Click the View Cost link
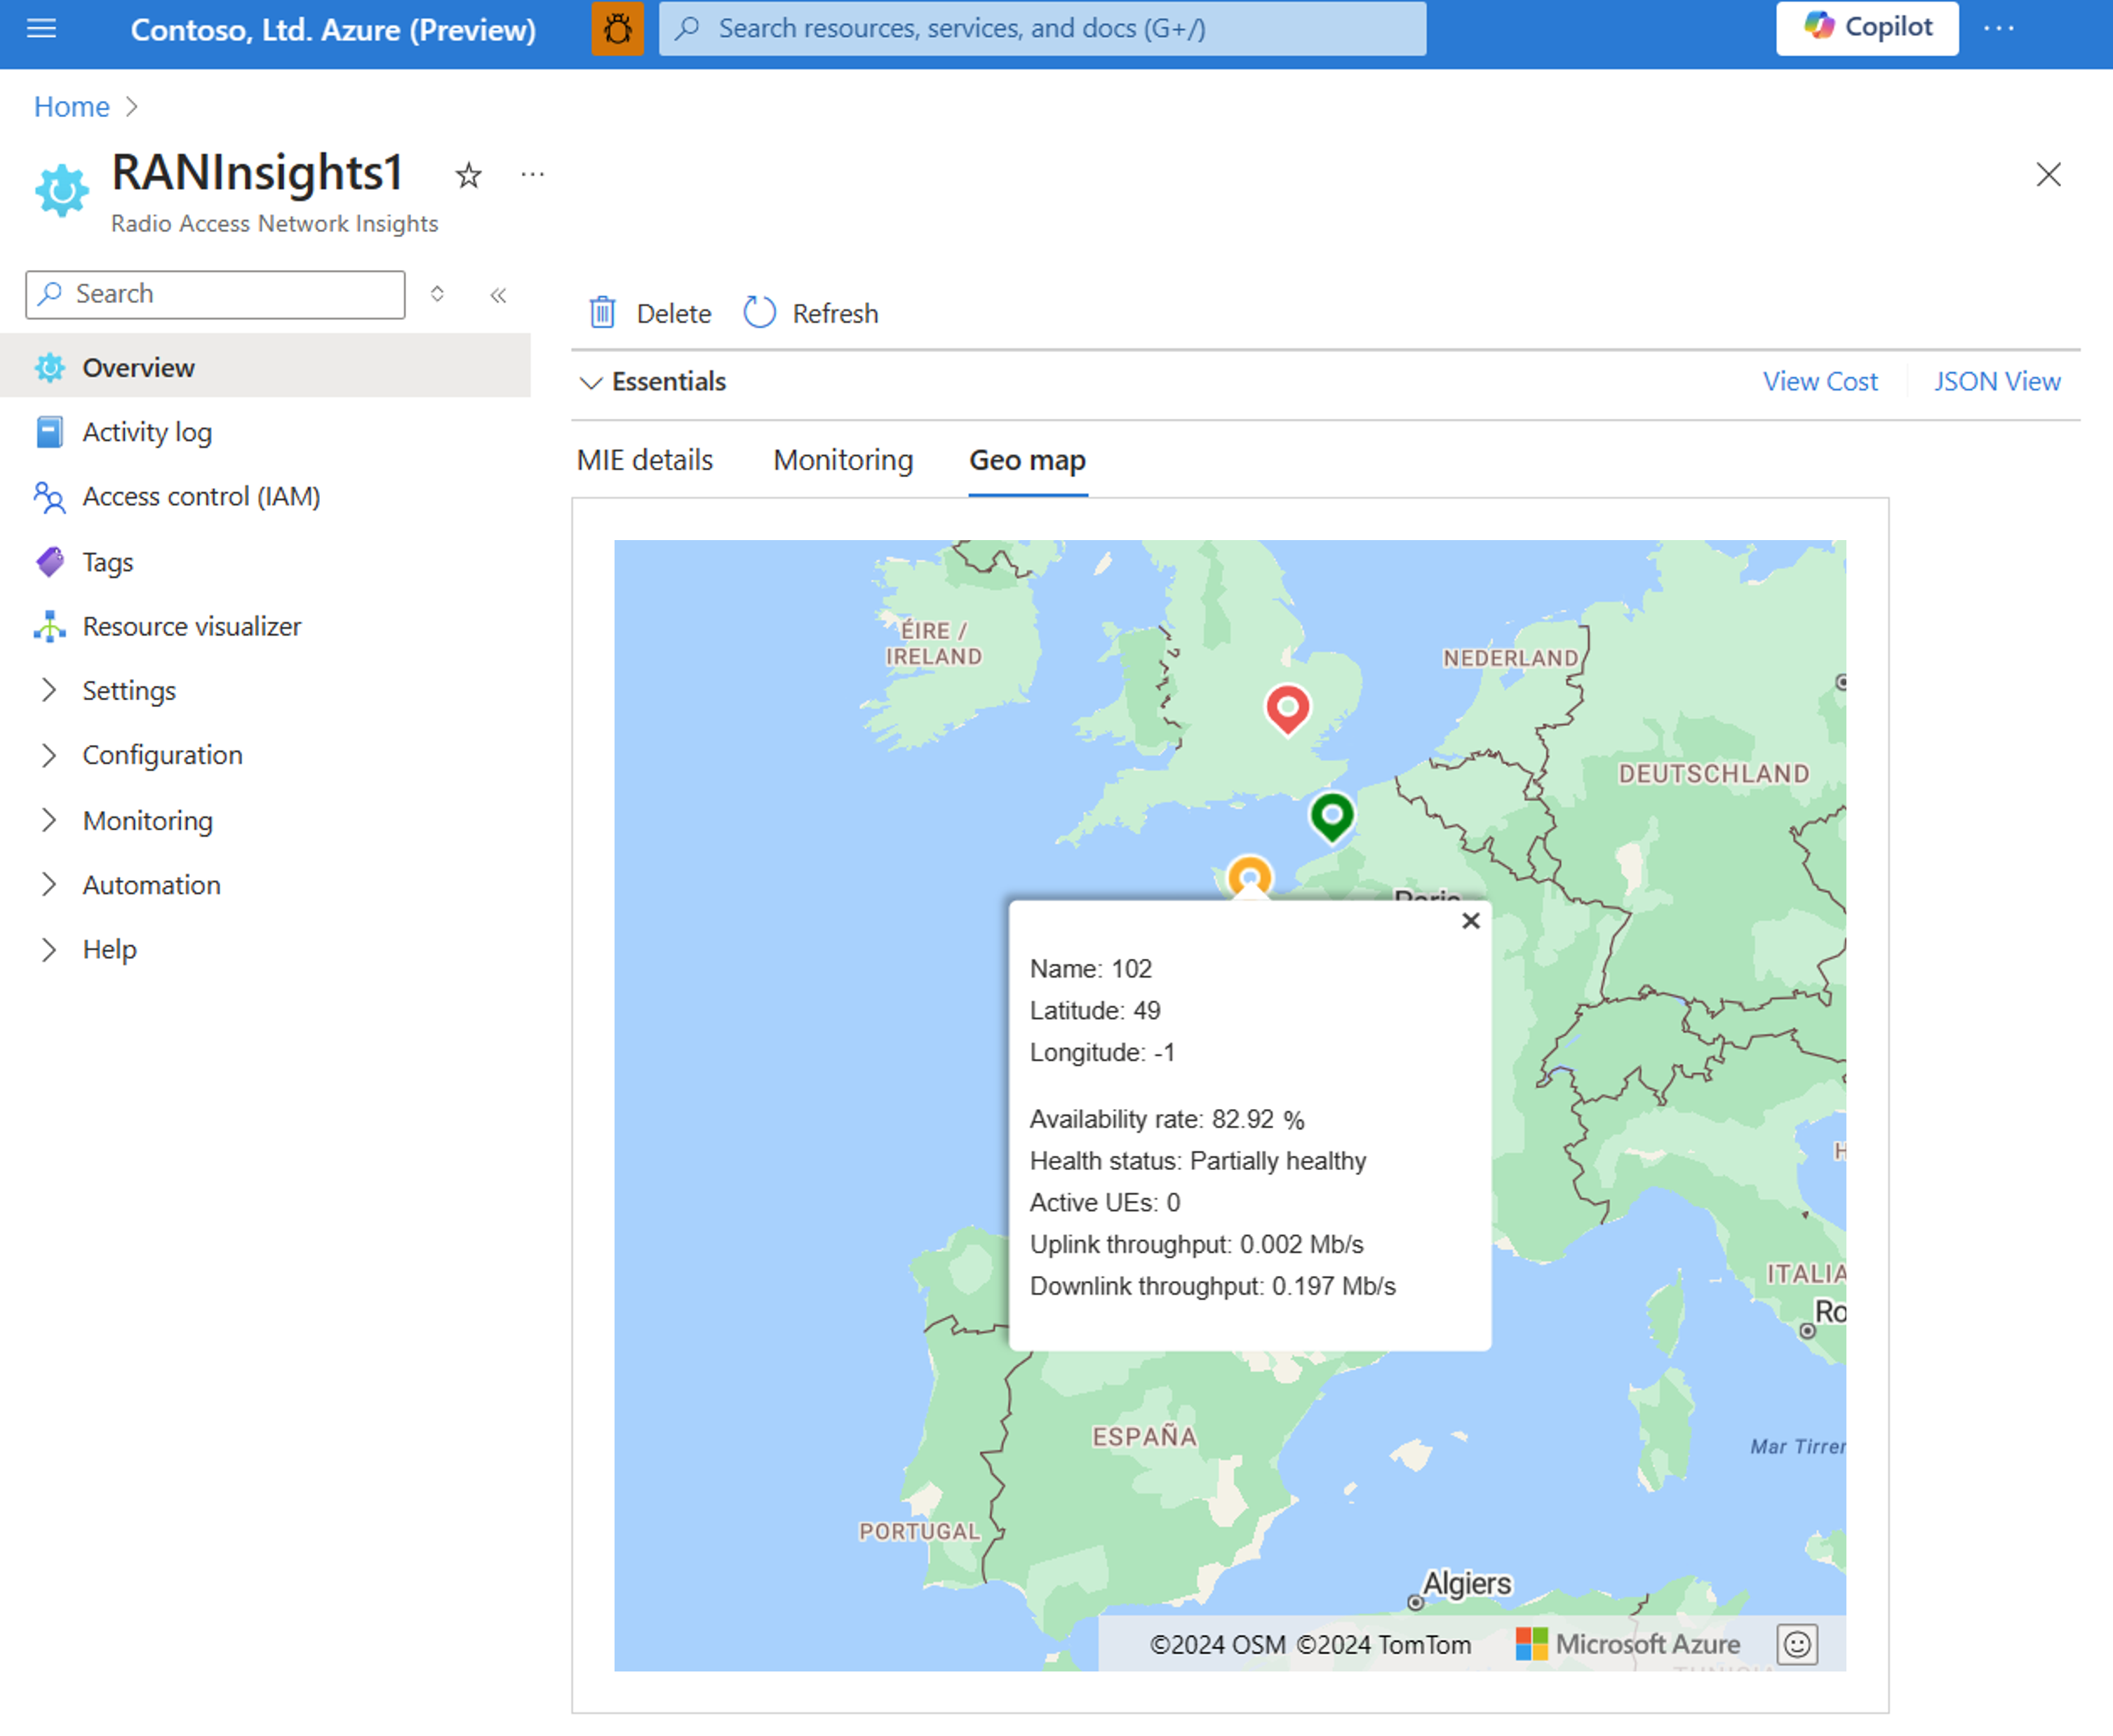This screenshot has width=2113, height=1736. [x=1822, y=381]
